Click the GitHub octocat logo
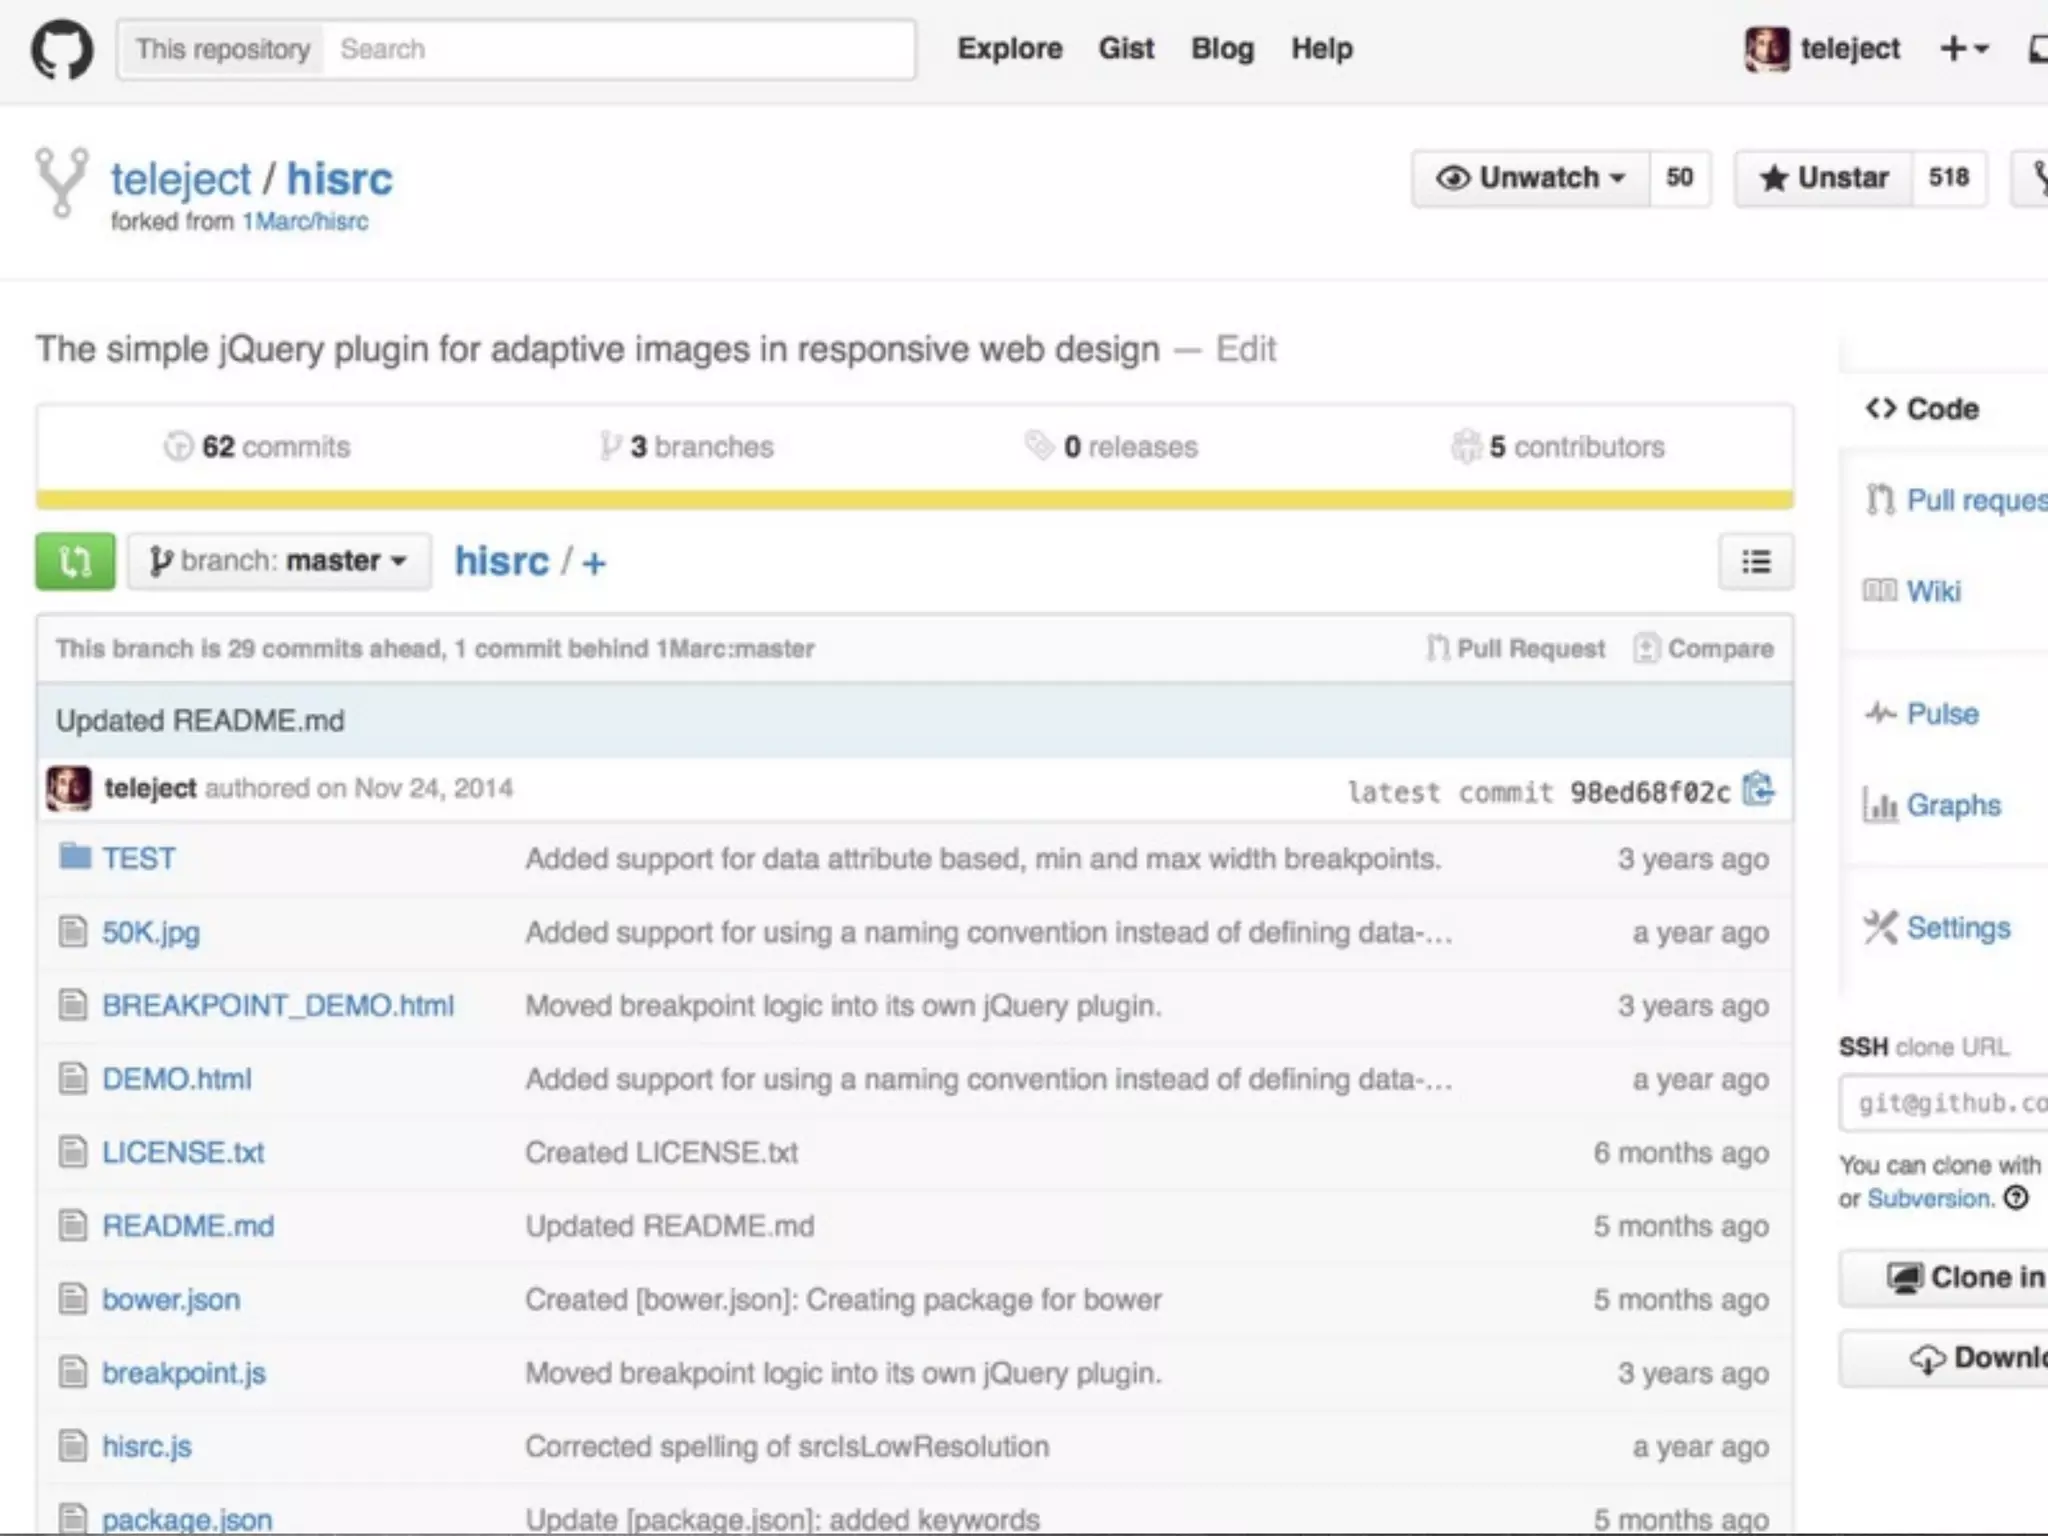 [62, 49]
